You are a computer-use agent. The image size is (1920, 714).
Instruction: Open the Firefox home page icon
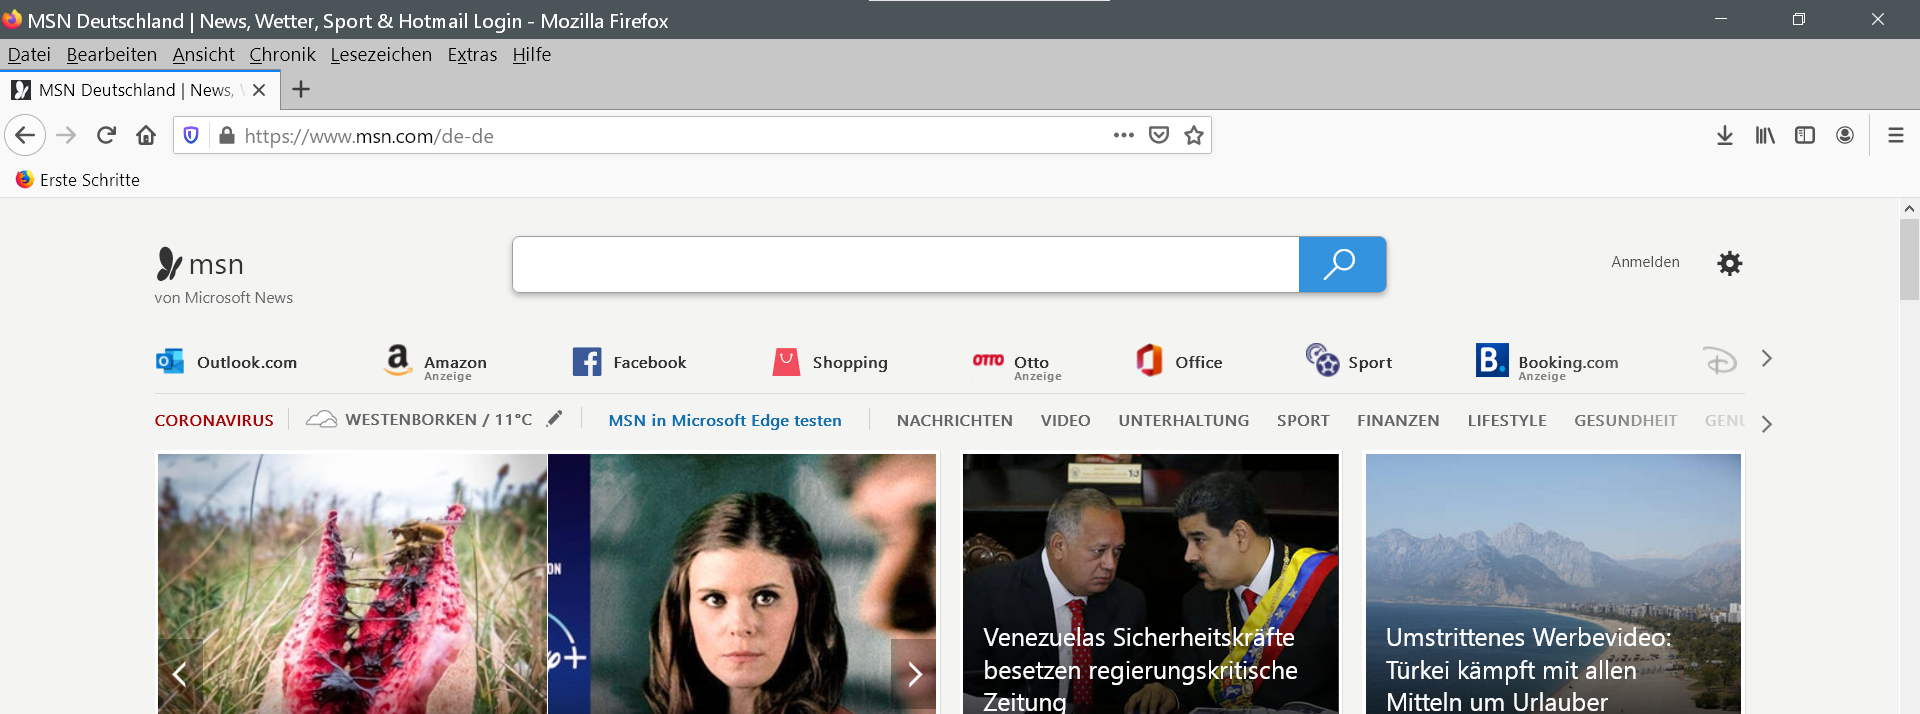tap(146, 135)
